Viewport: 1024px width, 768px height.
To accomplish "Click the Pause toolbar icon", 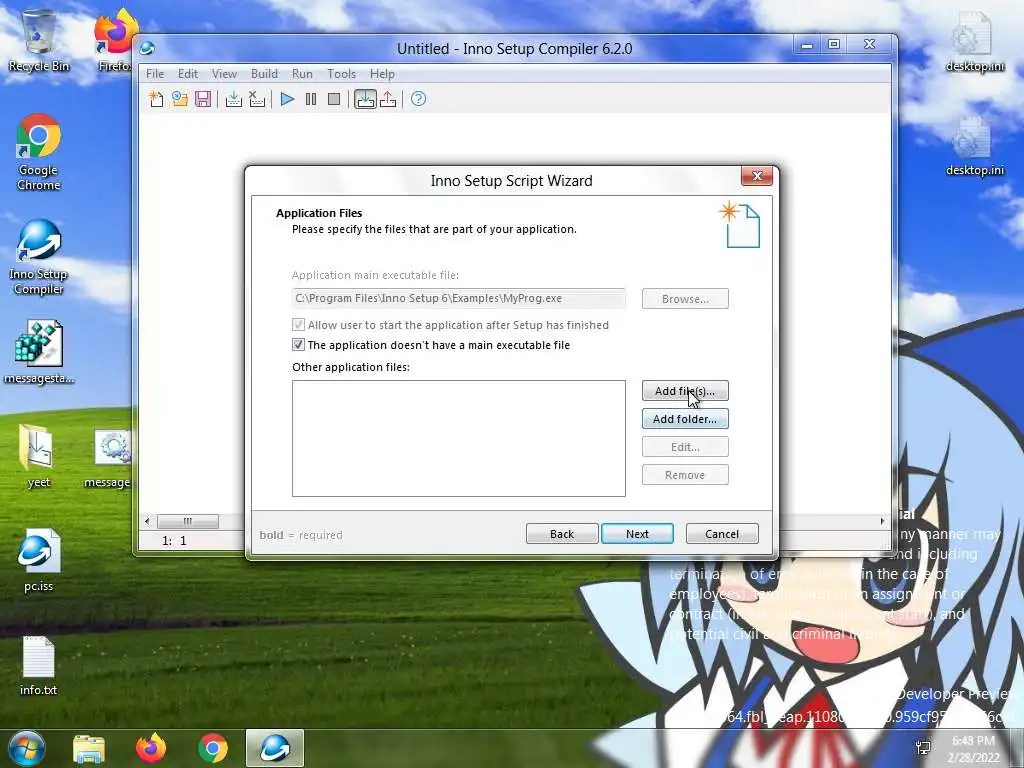I will 311,99.
